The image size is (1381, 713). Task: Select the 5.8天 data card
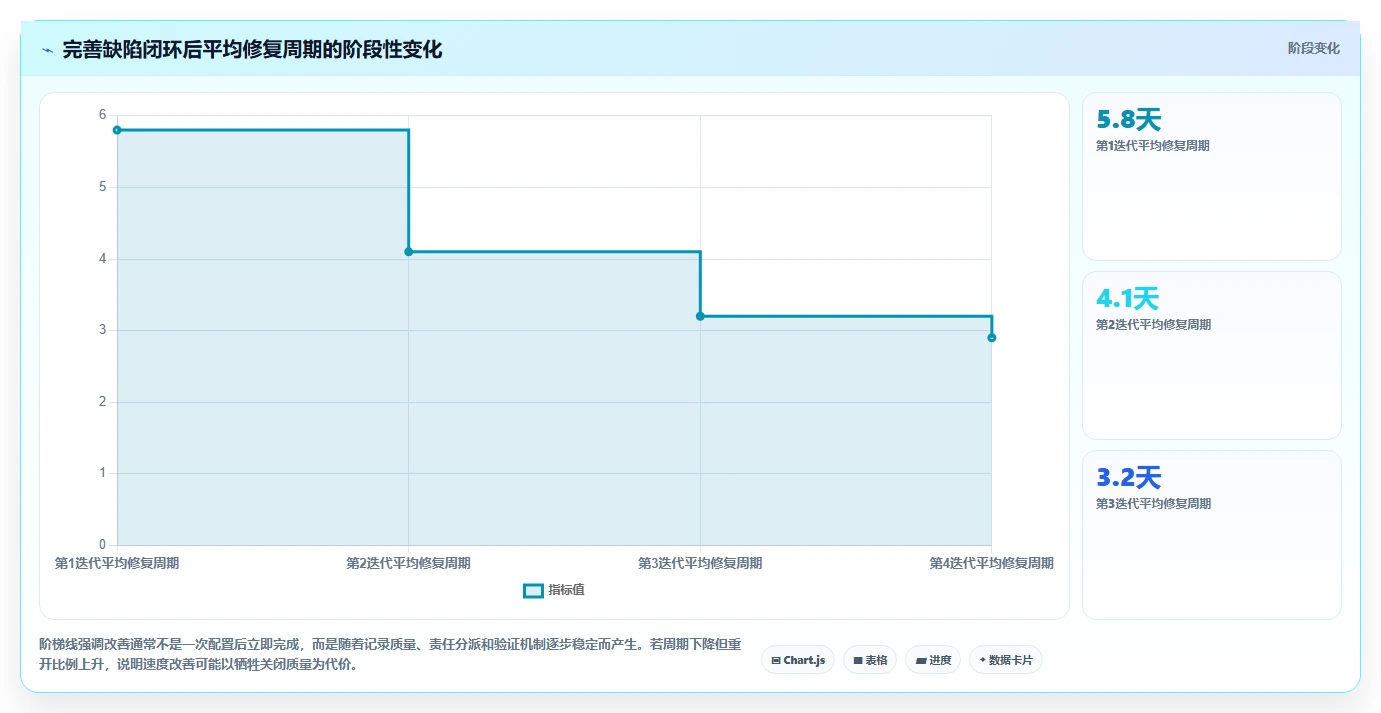1212,177
